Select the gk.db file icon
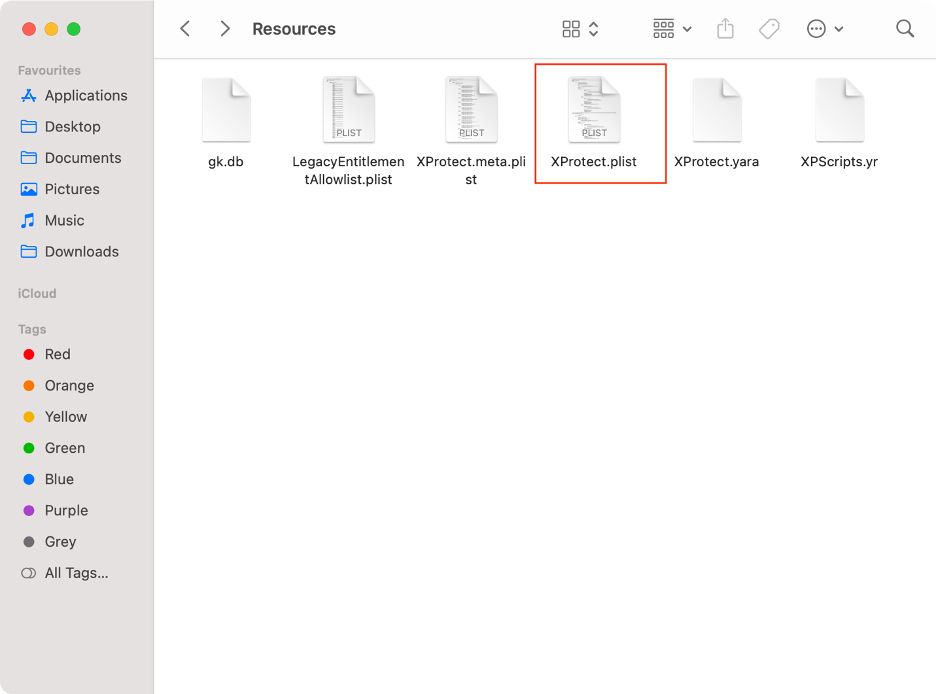The image size is (936, 694). tap(226, 110)
